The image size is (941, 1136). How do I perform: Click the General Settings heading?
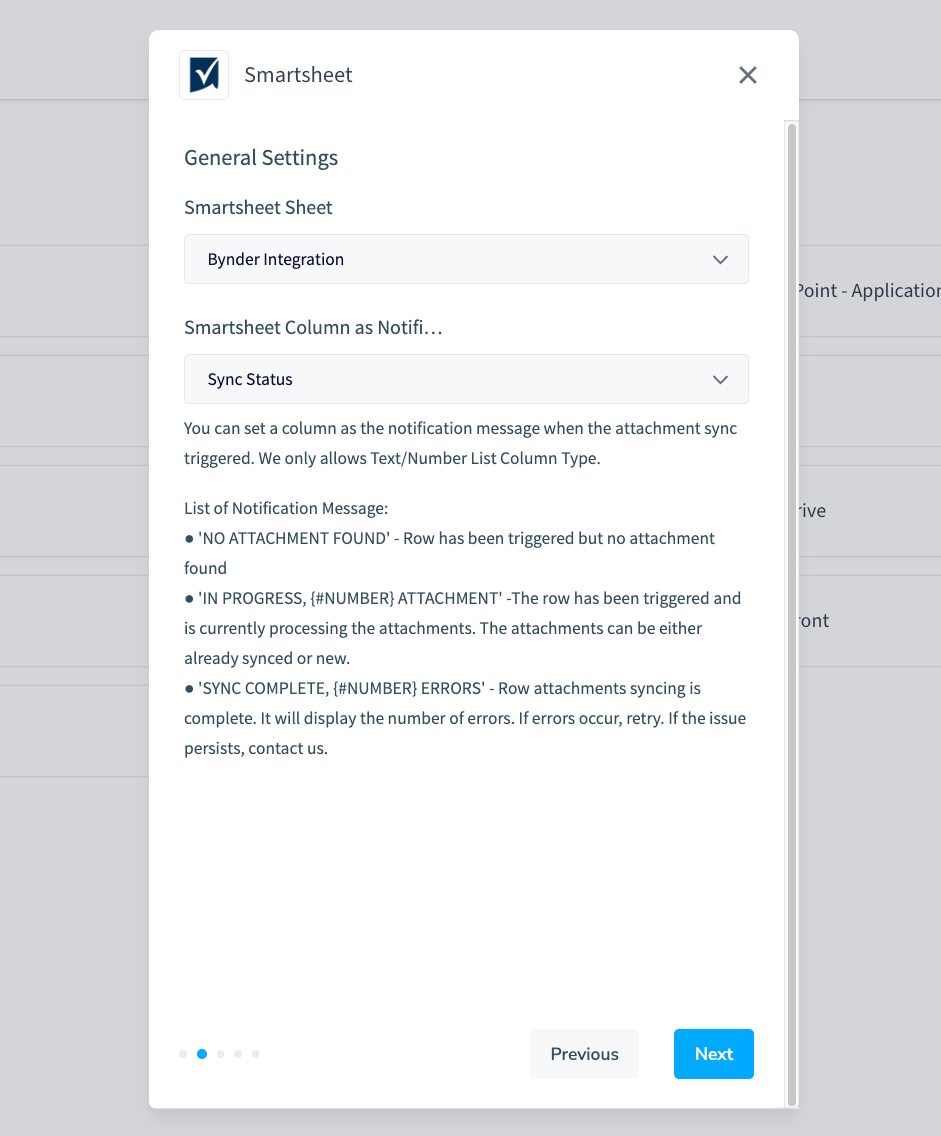tap(260, 157)
